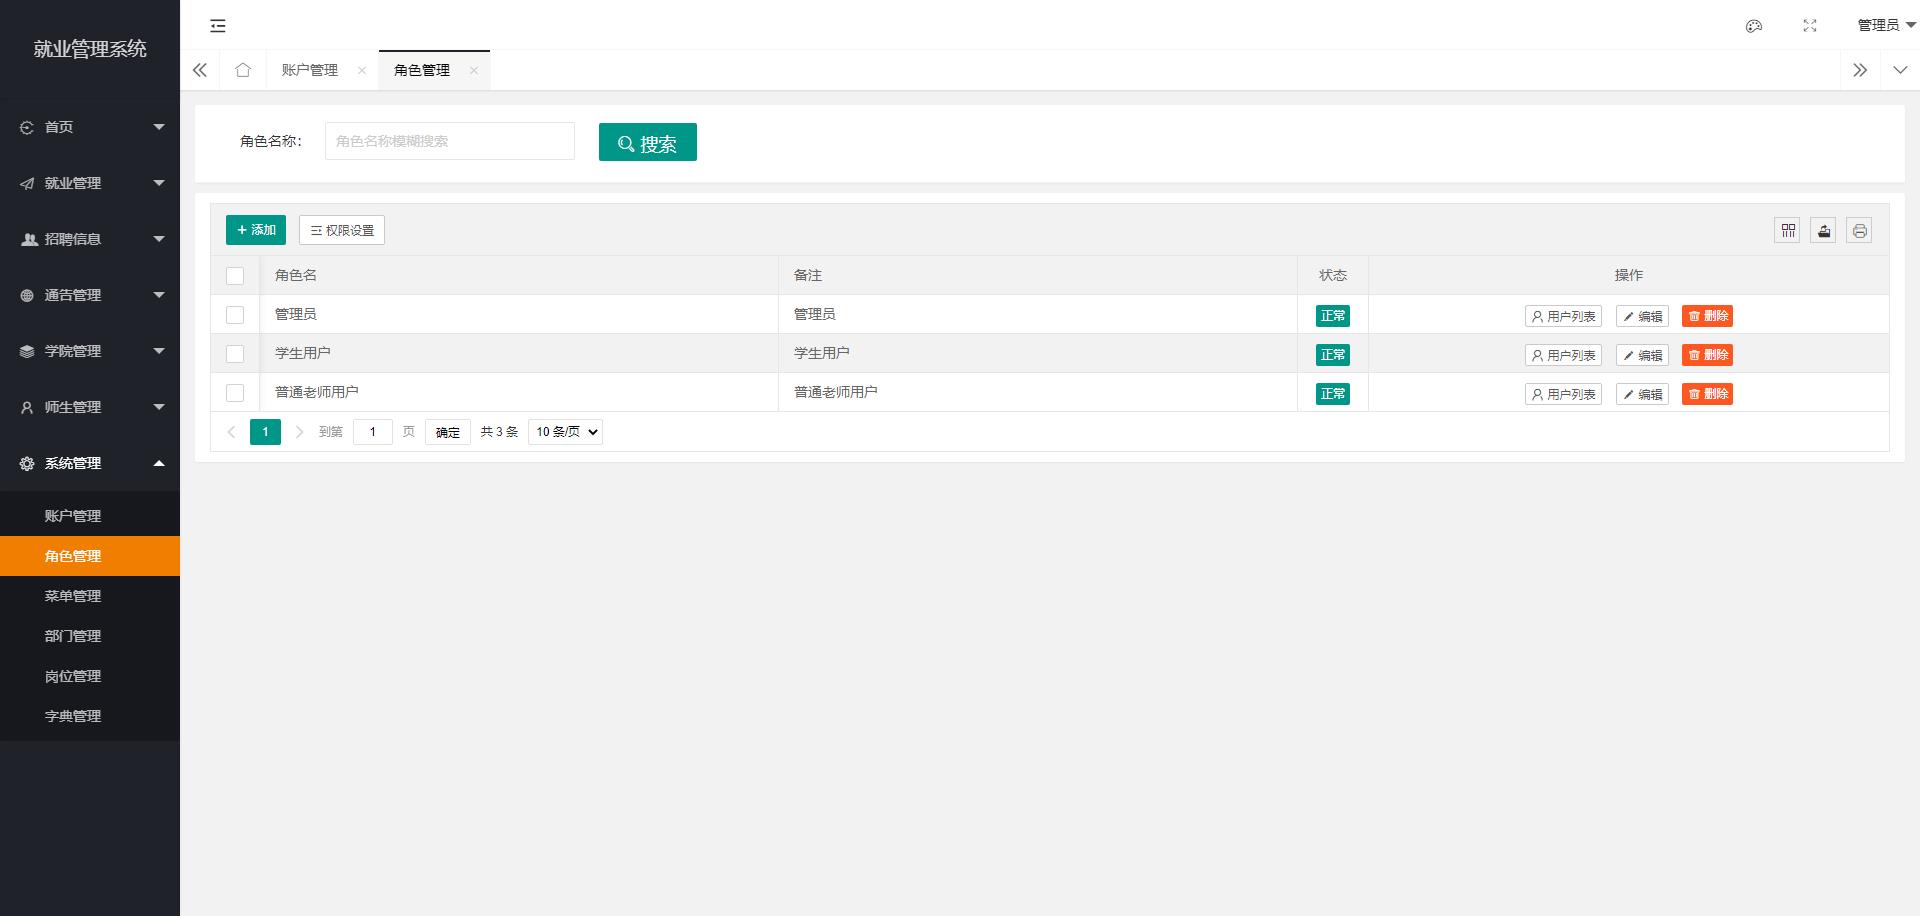This screenshot has width=1920, height=916.
Task: Open 角色管理 in sidebar submenu
Action: pos(90,556)
